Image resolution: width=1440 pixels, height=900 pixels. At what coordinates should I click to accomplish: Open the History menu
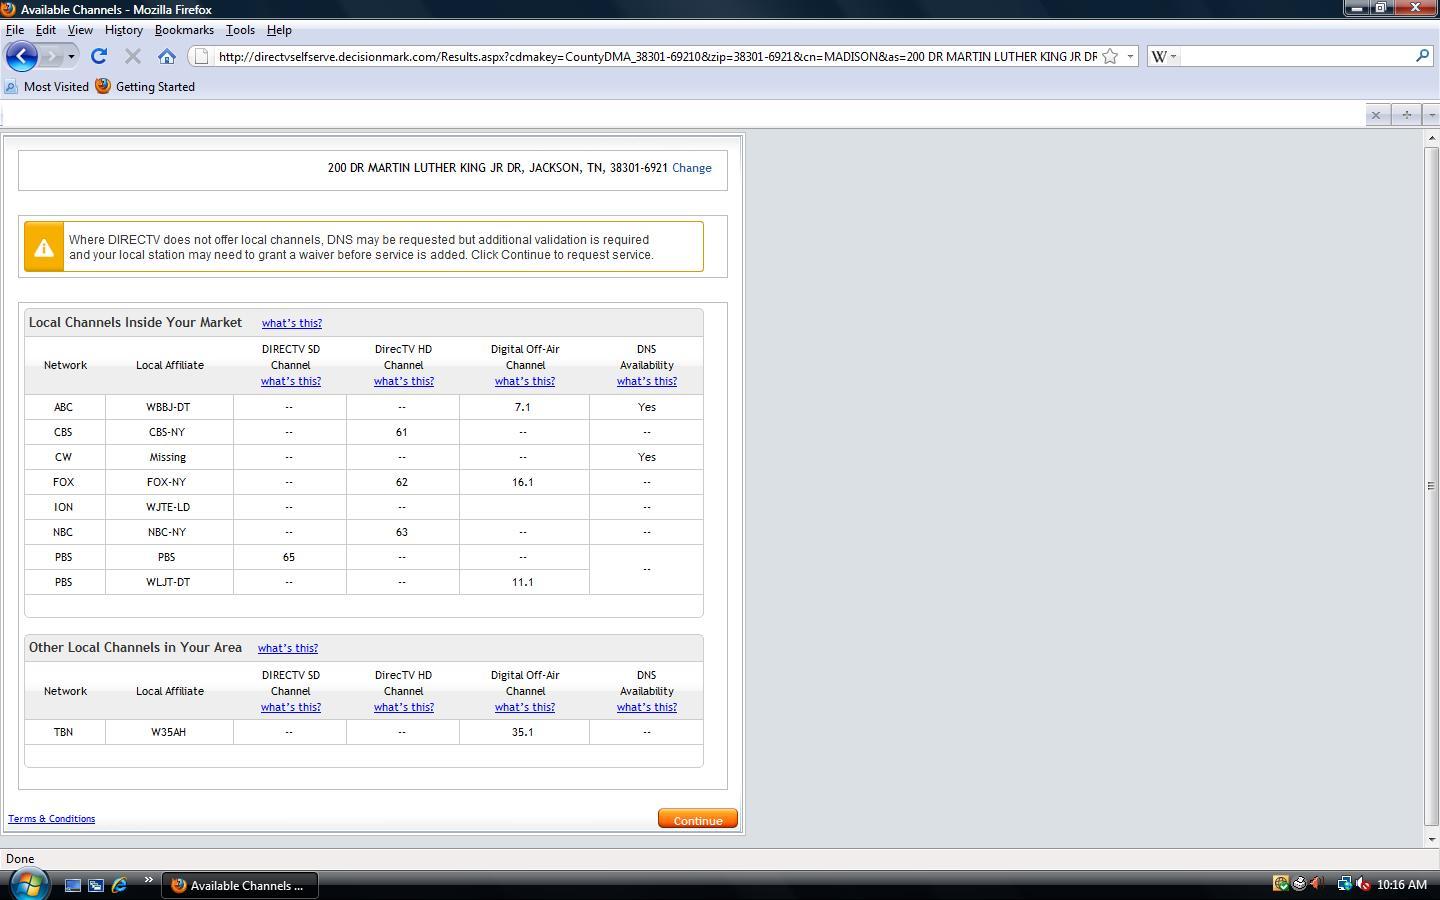[124, 30]
